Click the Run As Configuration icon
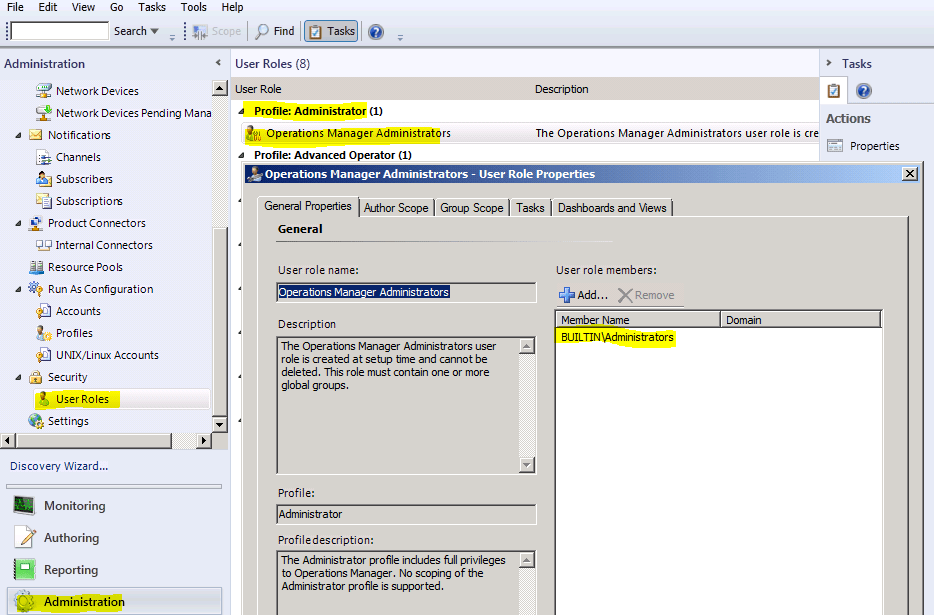Image resolution: width=934 pixels, height=615 pixels. [36, 289]
